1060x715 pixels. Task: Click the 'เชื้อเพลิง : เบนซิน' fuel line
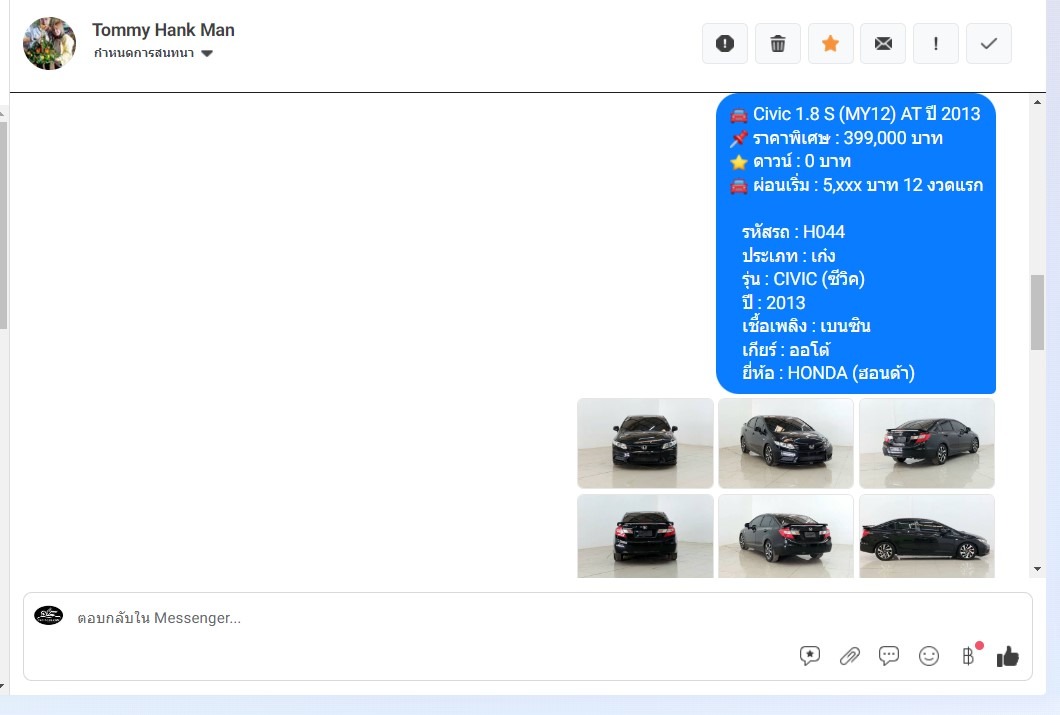[806, 326]
